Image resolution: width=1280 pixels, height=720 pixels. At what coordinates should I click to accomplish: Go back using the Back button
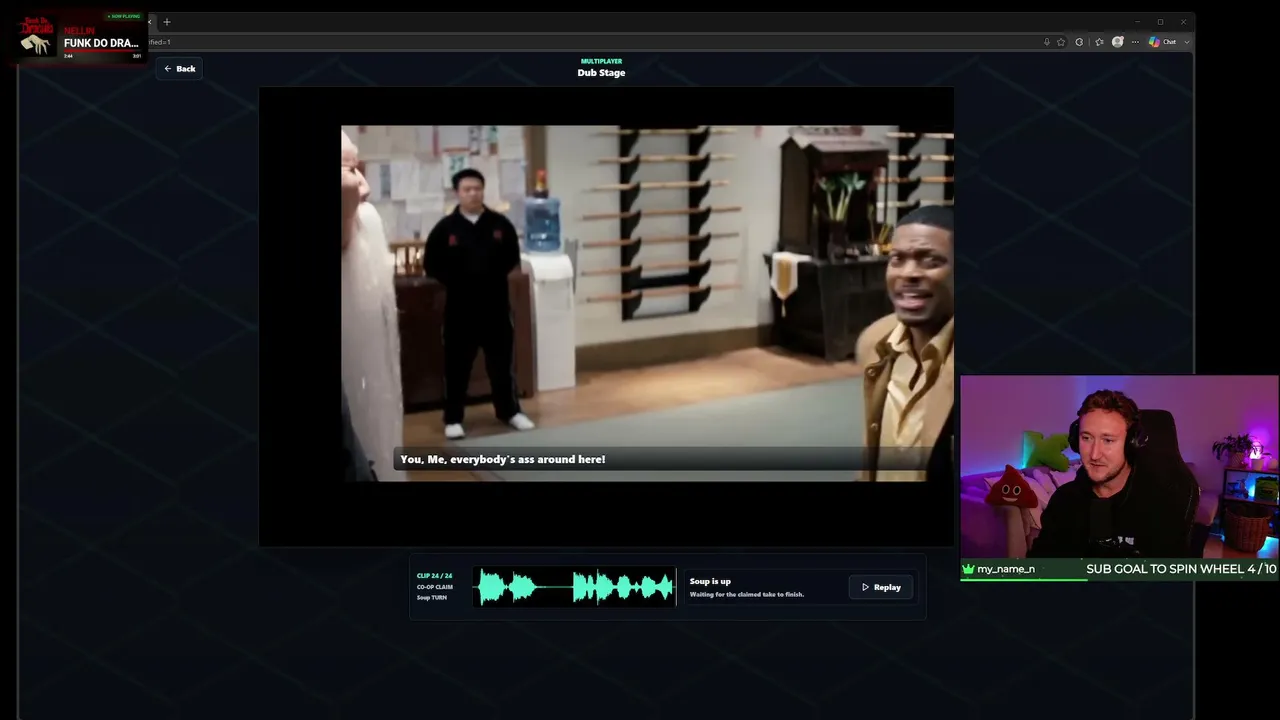pos(180,69)
